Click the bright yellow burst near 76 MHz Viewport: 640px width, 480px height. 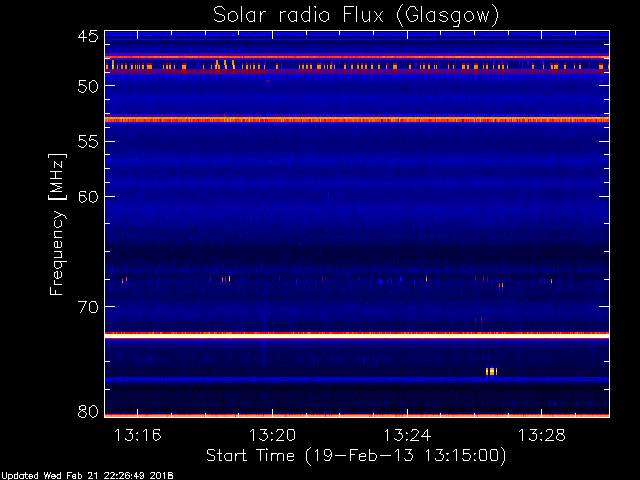coord(491,371)
